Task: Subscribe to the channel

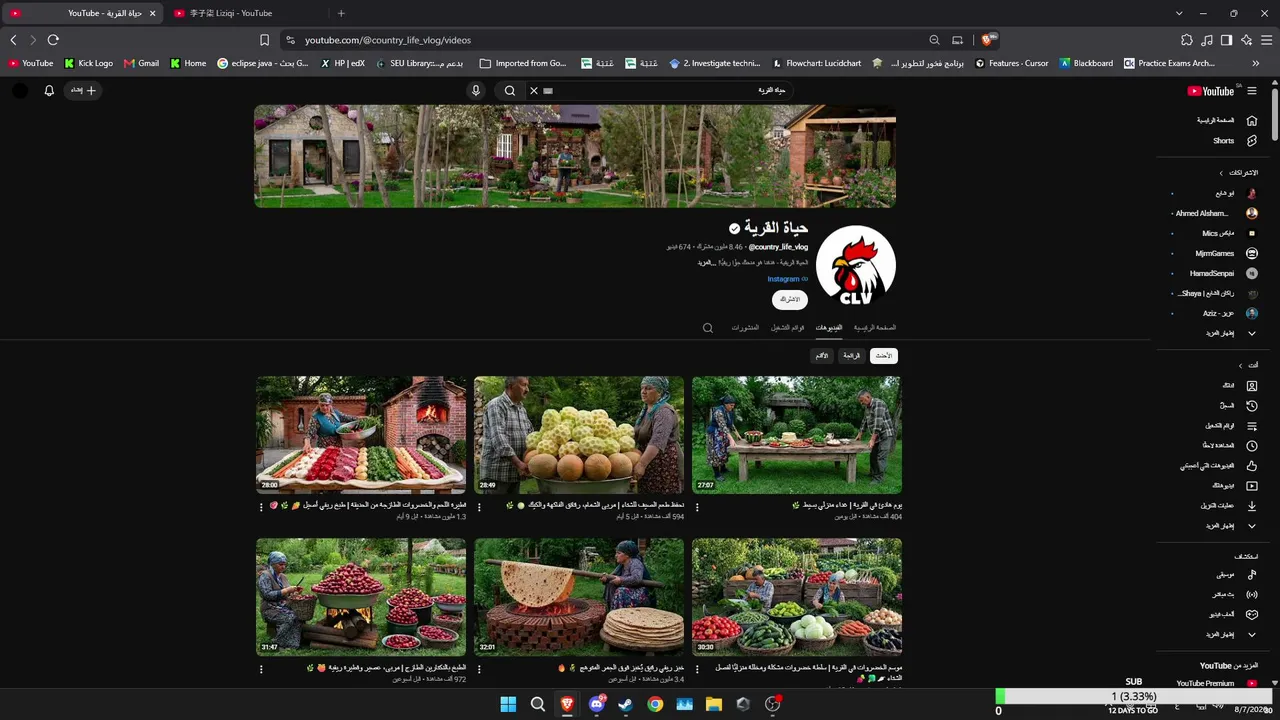Action: pyautogui.click(x=790, y=299)
